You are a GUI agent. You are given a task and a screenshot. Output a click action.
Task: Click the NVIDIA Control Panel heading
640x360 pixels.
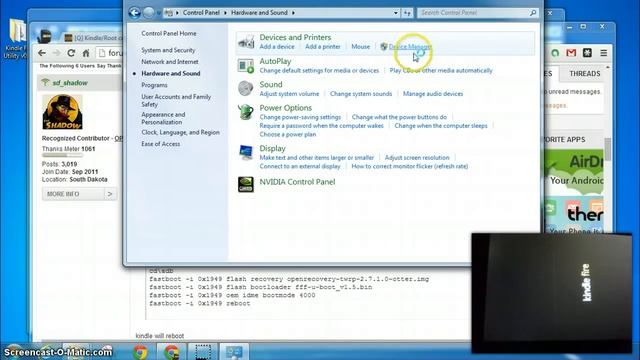tap(297, 182)
